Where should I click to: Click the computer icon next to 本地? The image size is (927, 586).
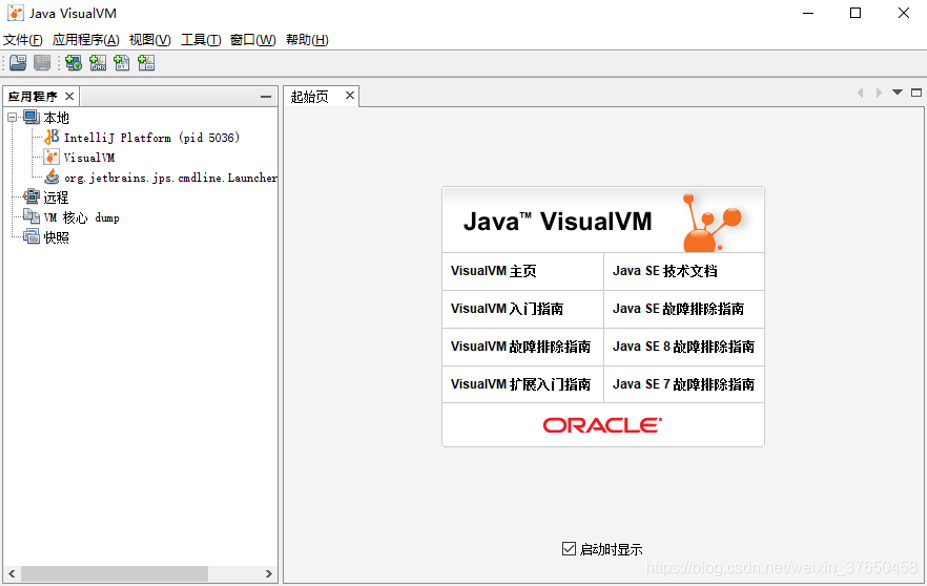31,117
